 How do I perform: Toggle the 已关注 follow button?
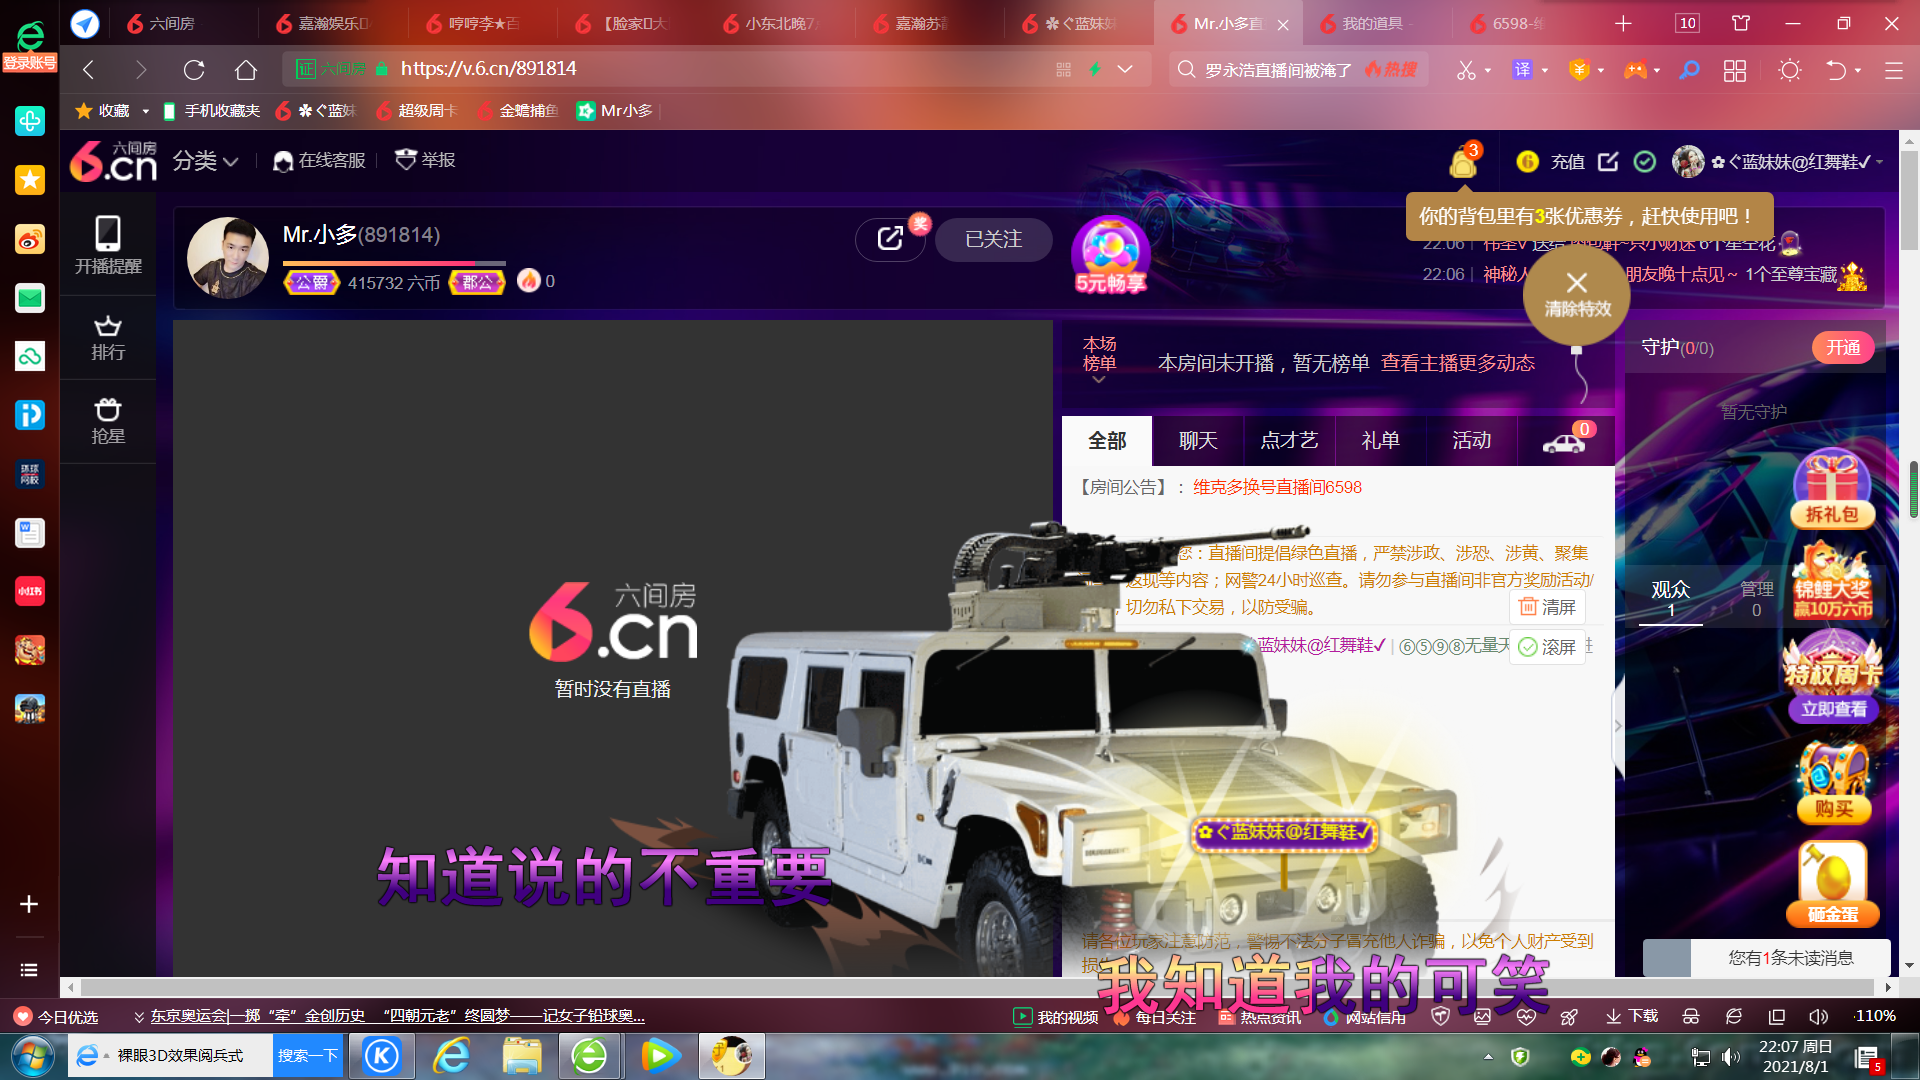point(993,239)
